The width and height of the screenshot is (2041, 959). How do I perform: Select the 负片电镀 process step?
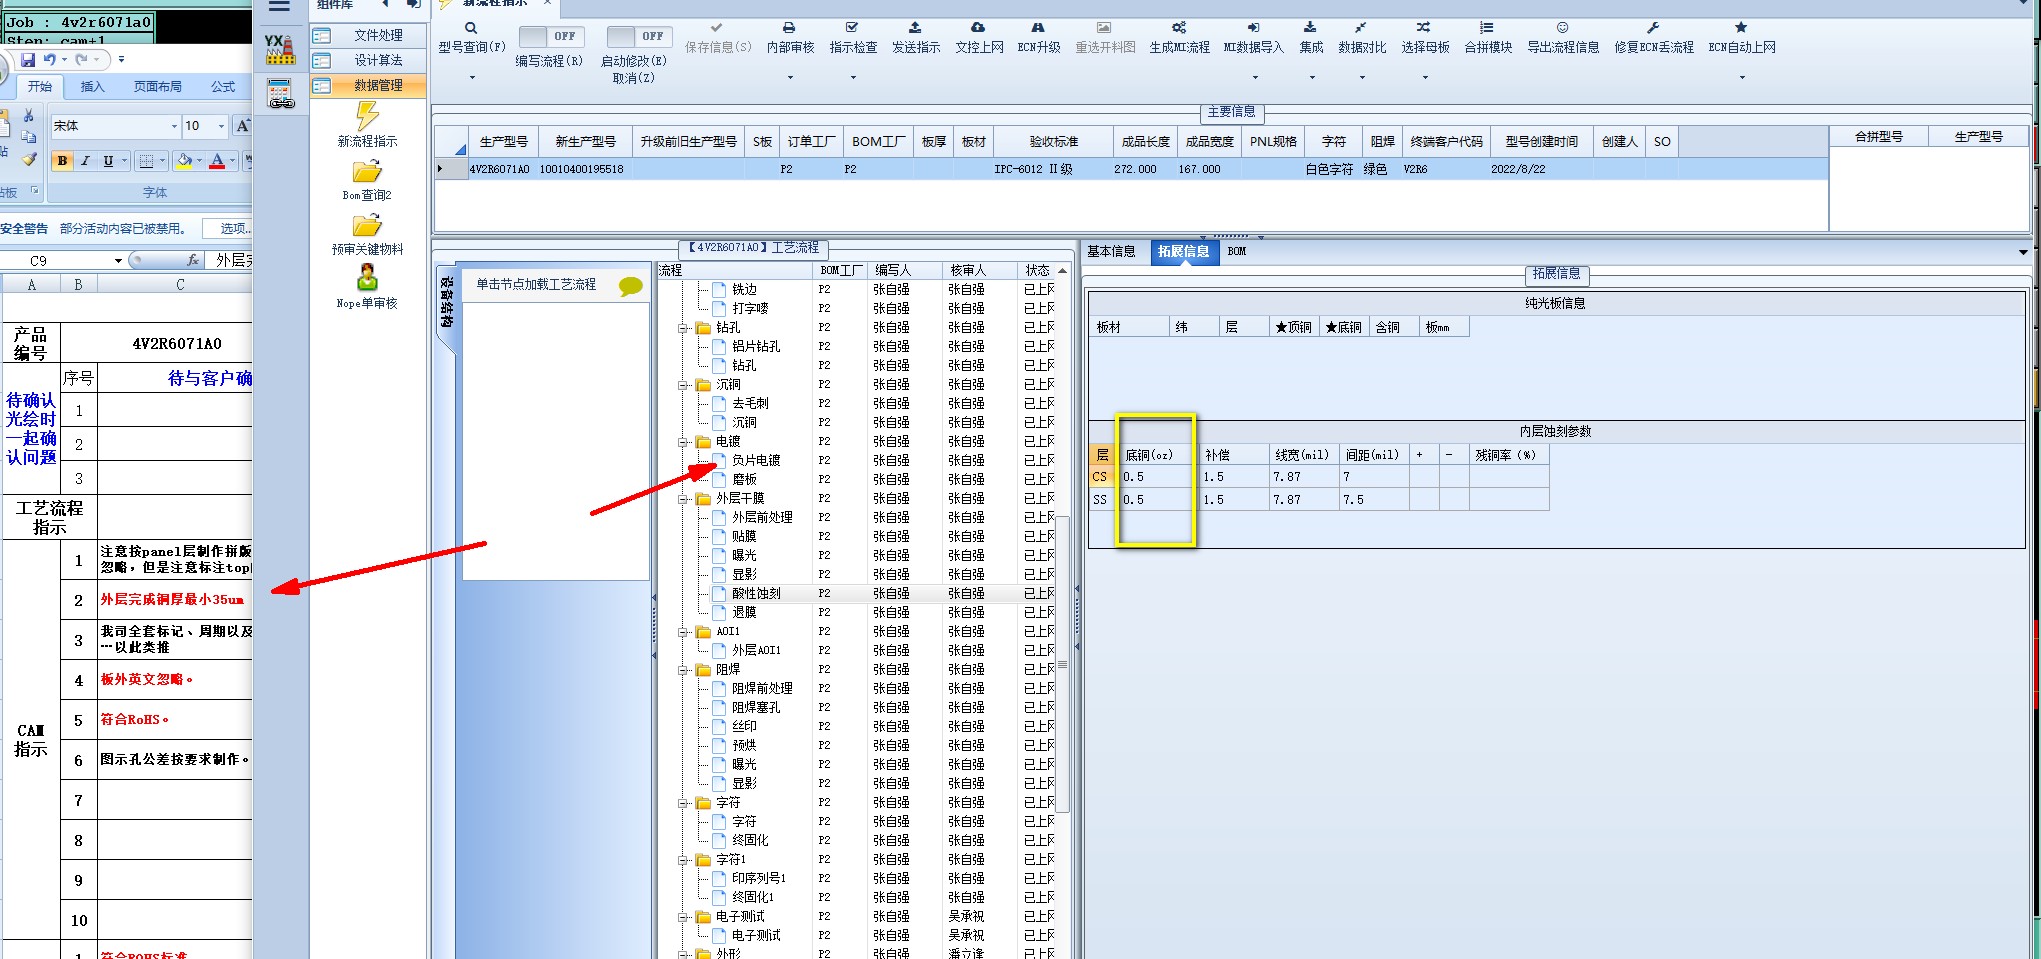[755, 461]
